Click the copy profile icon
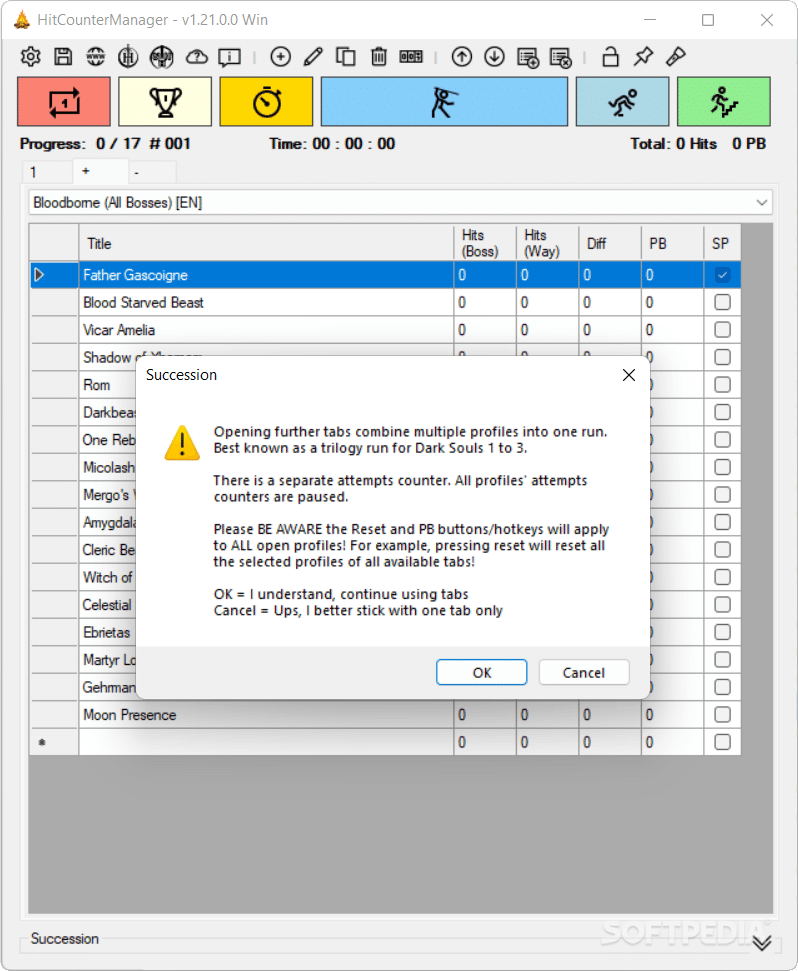The image size is (798, 971). tap(345, 57)
